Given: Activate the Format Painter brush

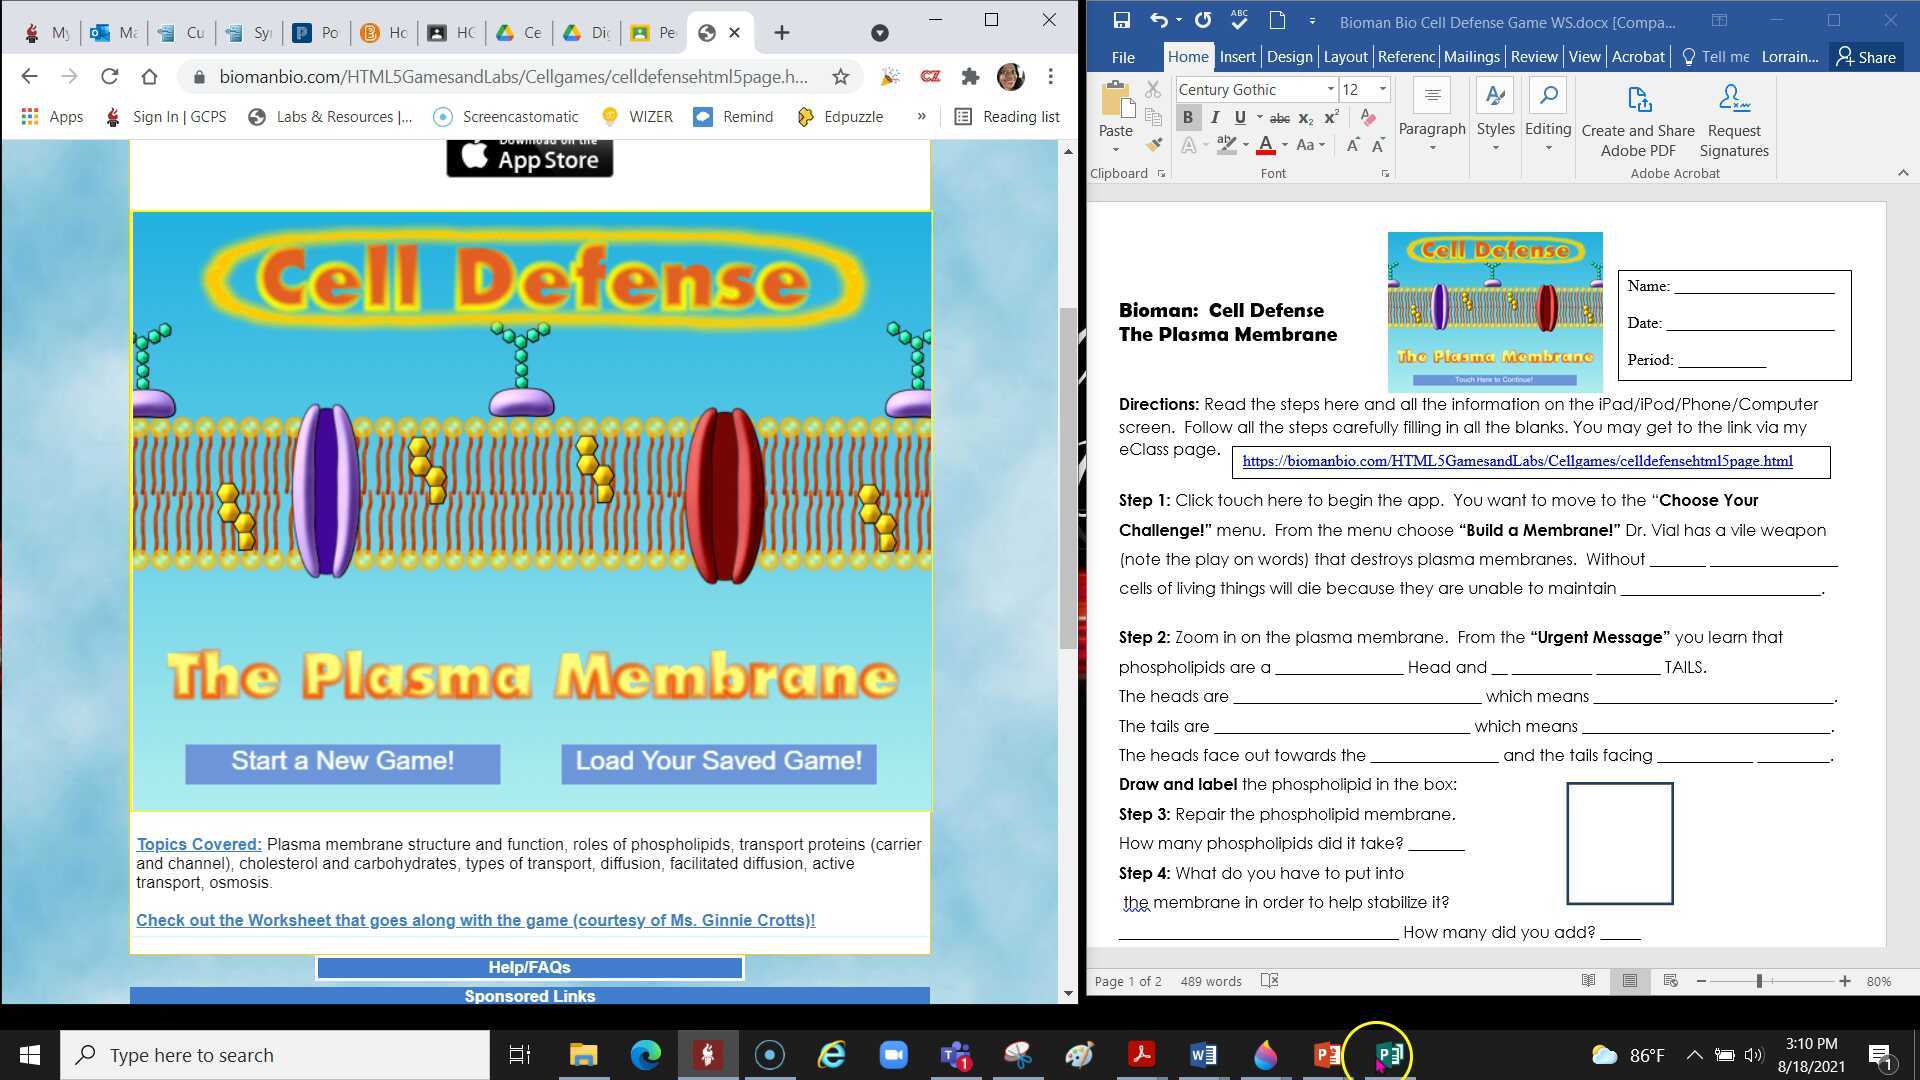Looking at the screenshot, I should (1153, 145).
